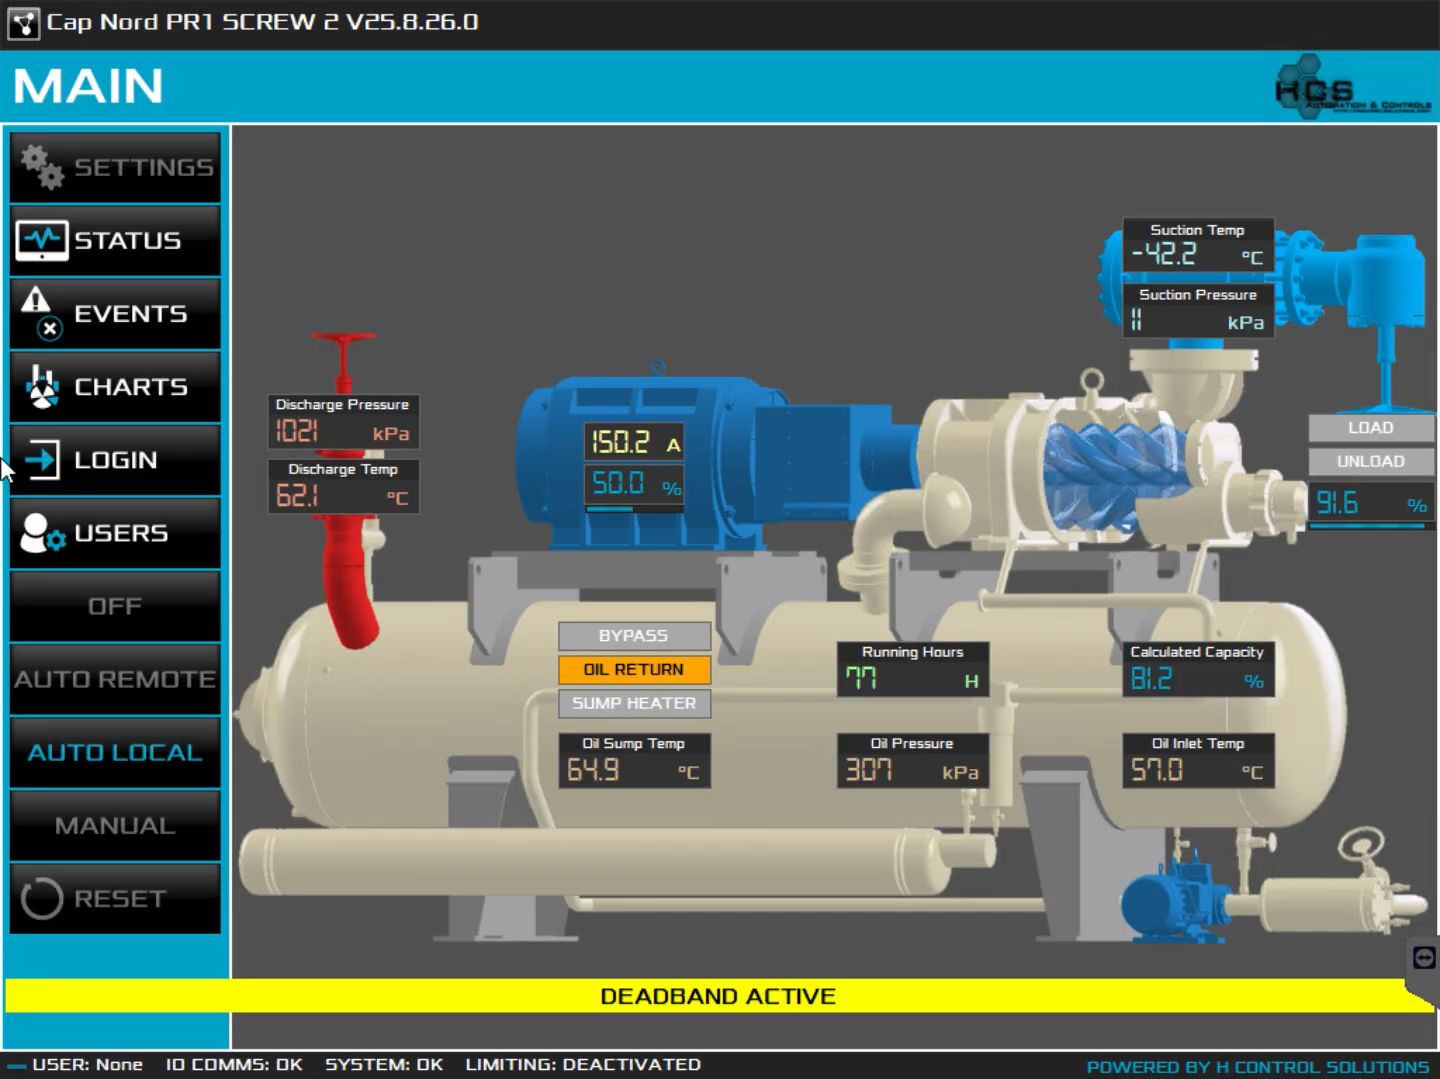Screen dimensions: 1440x1079
Task: Click the Reset circular arrow icon
Action: coord(42,898)
